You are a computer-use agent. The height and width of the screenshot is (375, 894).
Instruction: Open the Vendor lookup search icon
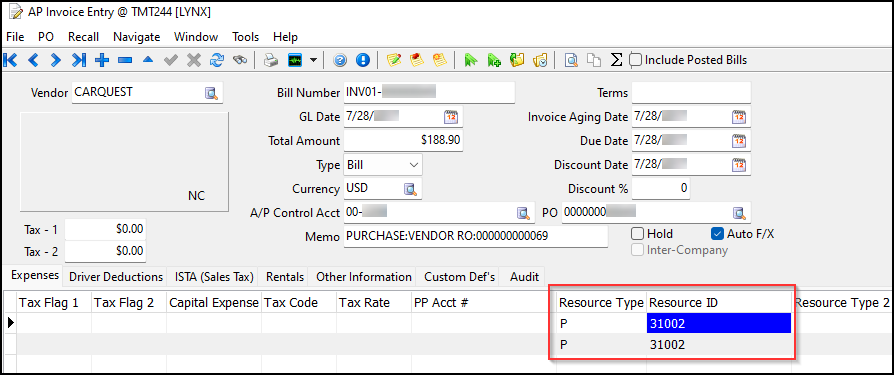(212, 93)
